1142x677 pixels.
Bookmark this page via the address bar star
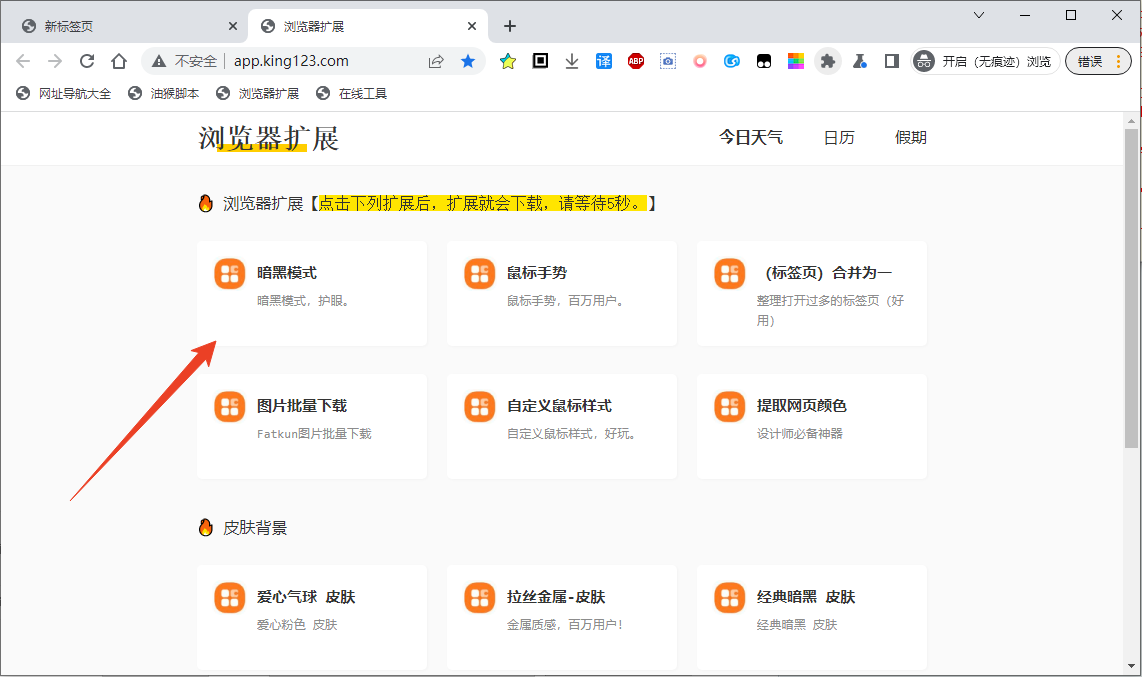coord(468,61)
